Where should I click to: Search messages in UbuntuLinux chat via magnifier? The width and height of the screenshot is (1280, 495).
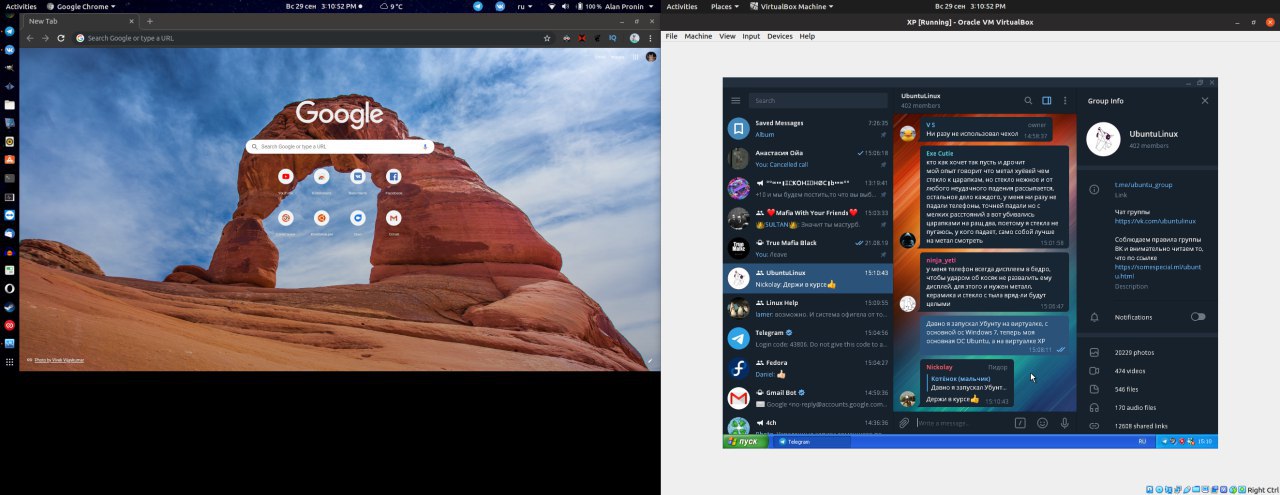click(x=1028, y=100)
